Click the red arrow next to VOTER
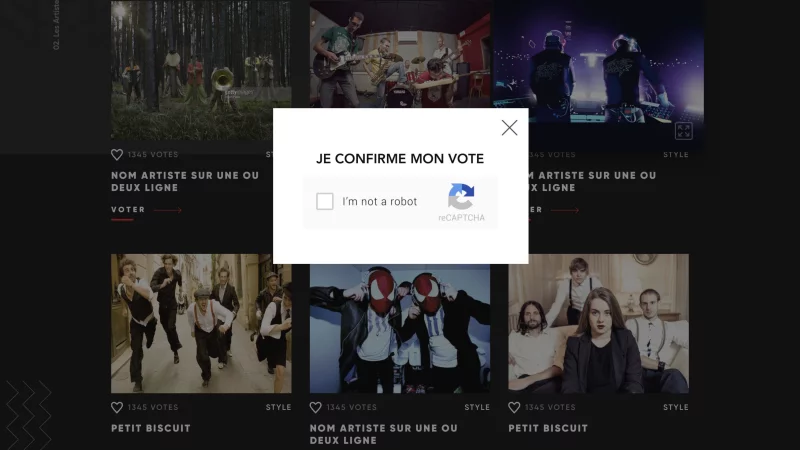800x450 pixels. pos(167,210)
